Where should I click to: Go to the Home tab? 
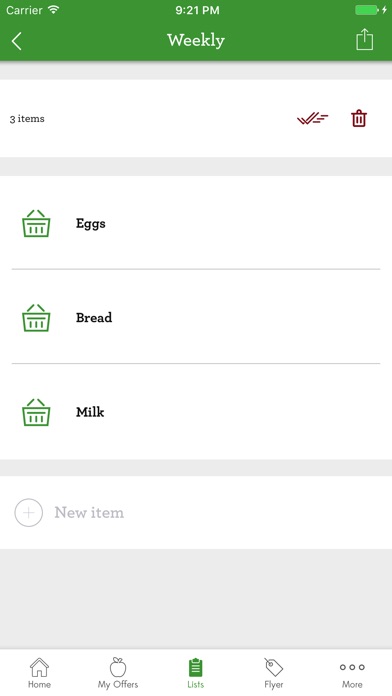[39, 673]
